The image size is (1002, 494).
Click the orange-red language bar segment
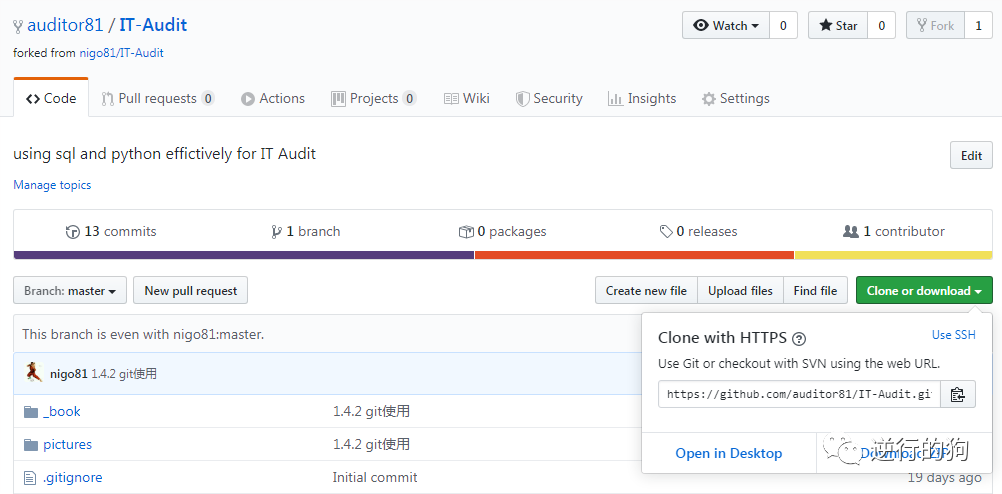[x=635, y=255]
